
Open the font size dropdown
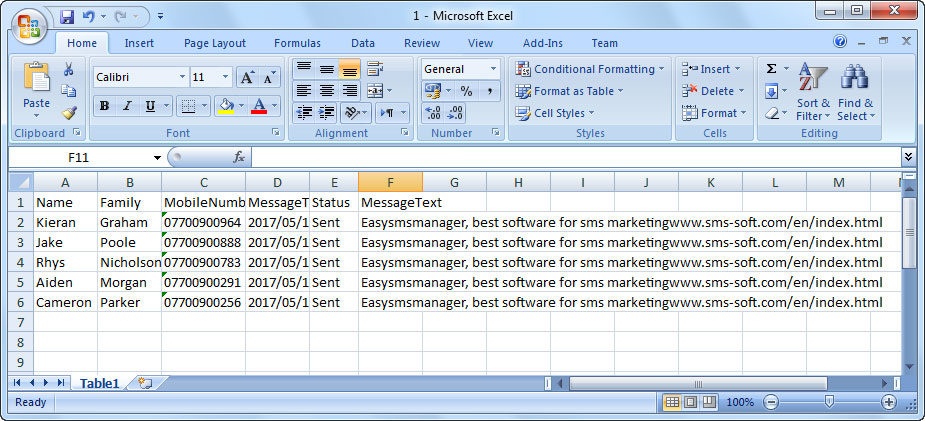(x=225, y=77)
